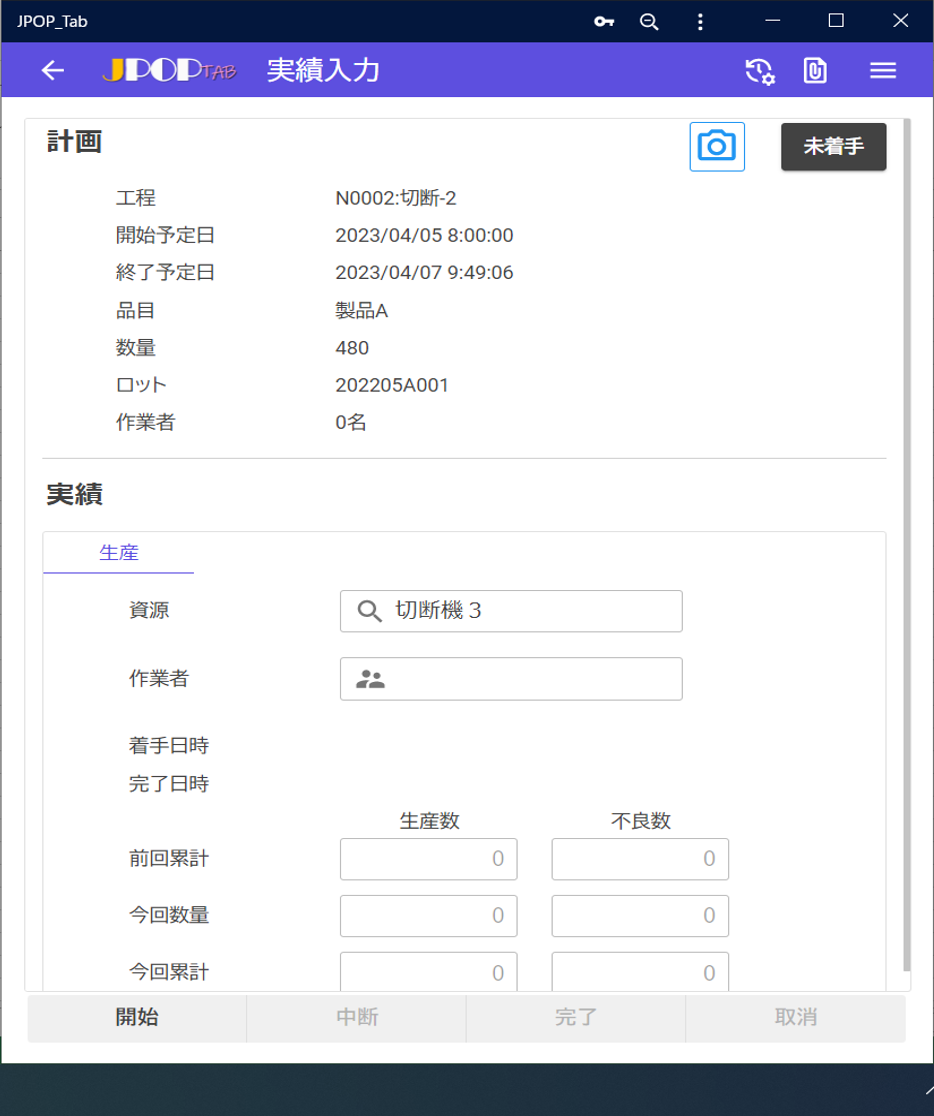Click the 前回累計 生産数 field
The image size is (934, 1116).
[428, 859]
